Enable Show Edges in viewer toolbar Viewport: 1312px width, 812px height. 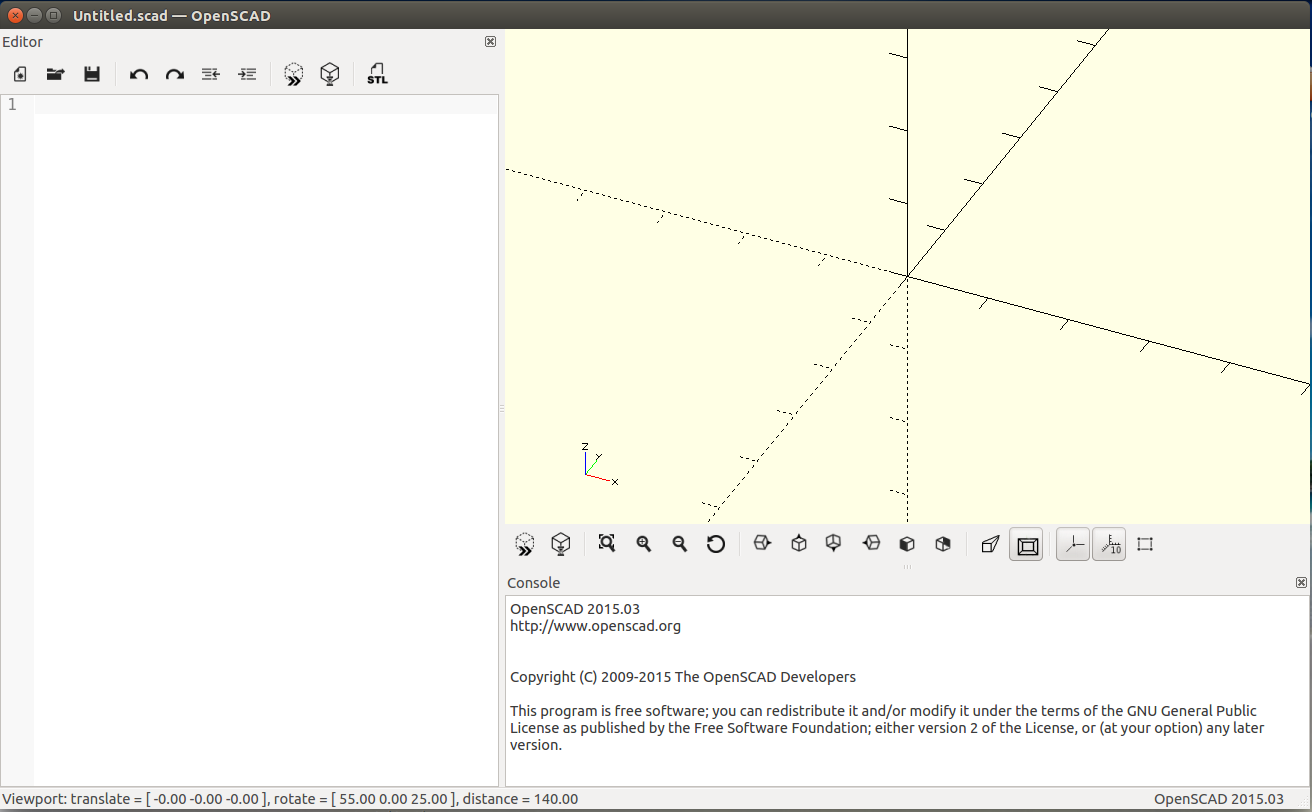tap(1145, 544)
